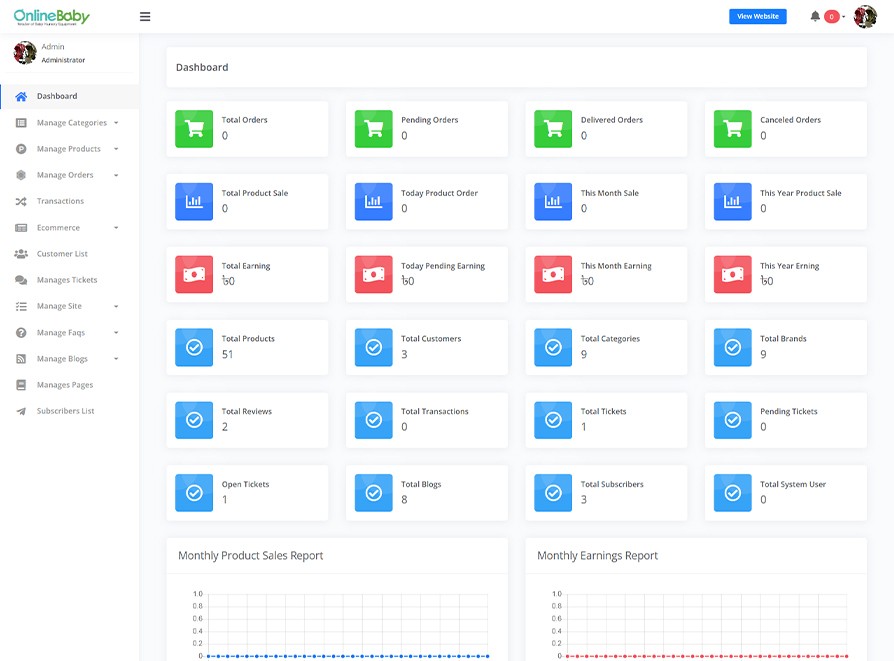Expand the Manage Categories submenu

click(71, 123)
